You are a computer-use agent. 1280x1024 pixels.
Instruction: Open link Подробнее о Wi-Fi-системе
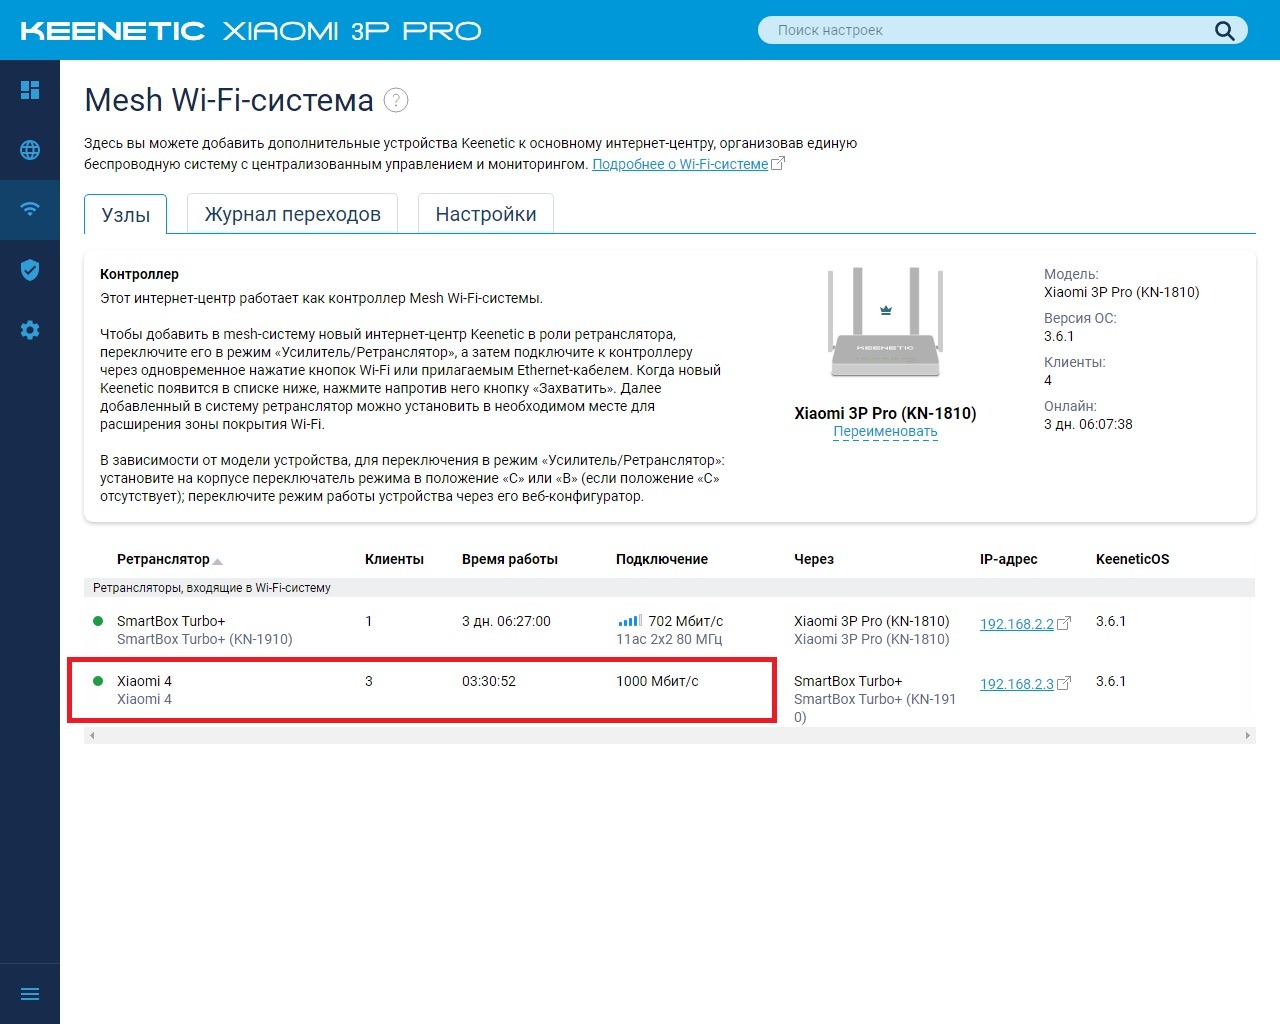[680, 164]
